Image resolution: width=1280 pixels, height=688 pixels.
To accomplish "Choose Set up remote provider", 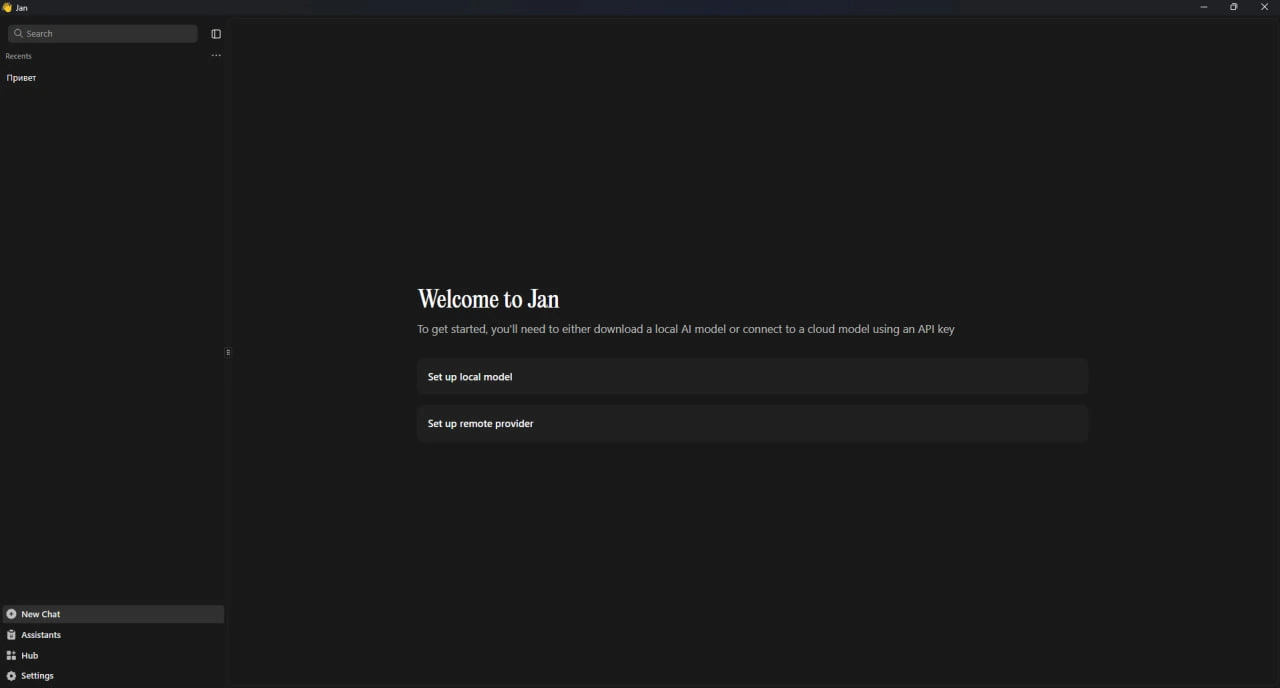I will pos(752,424).
